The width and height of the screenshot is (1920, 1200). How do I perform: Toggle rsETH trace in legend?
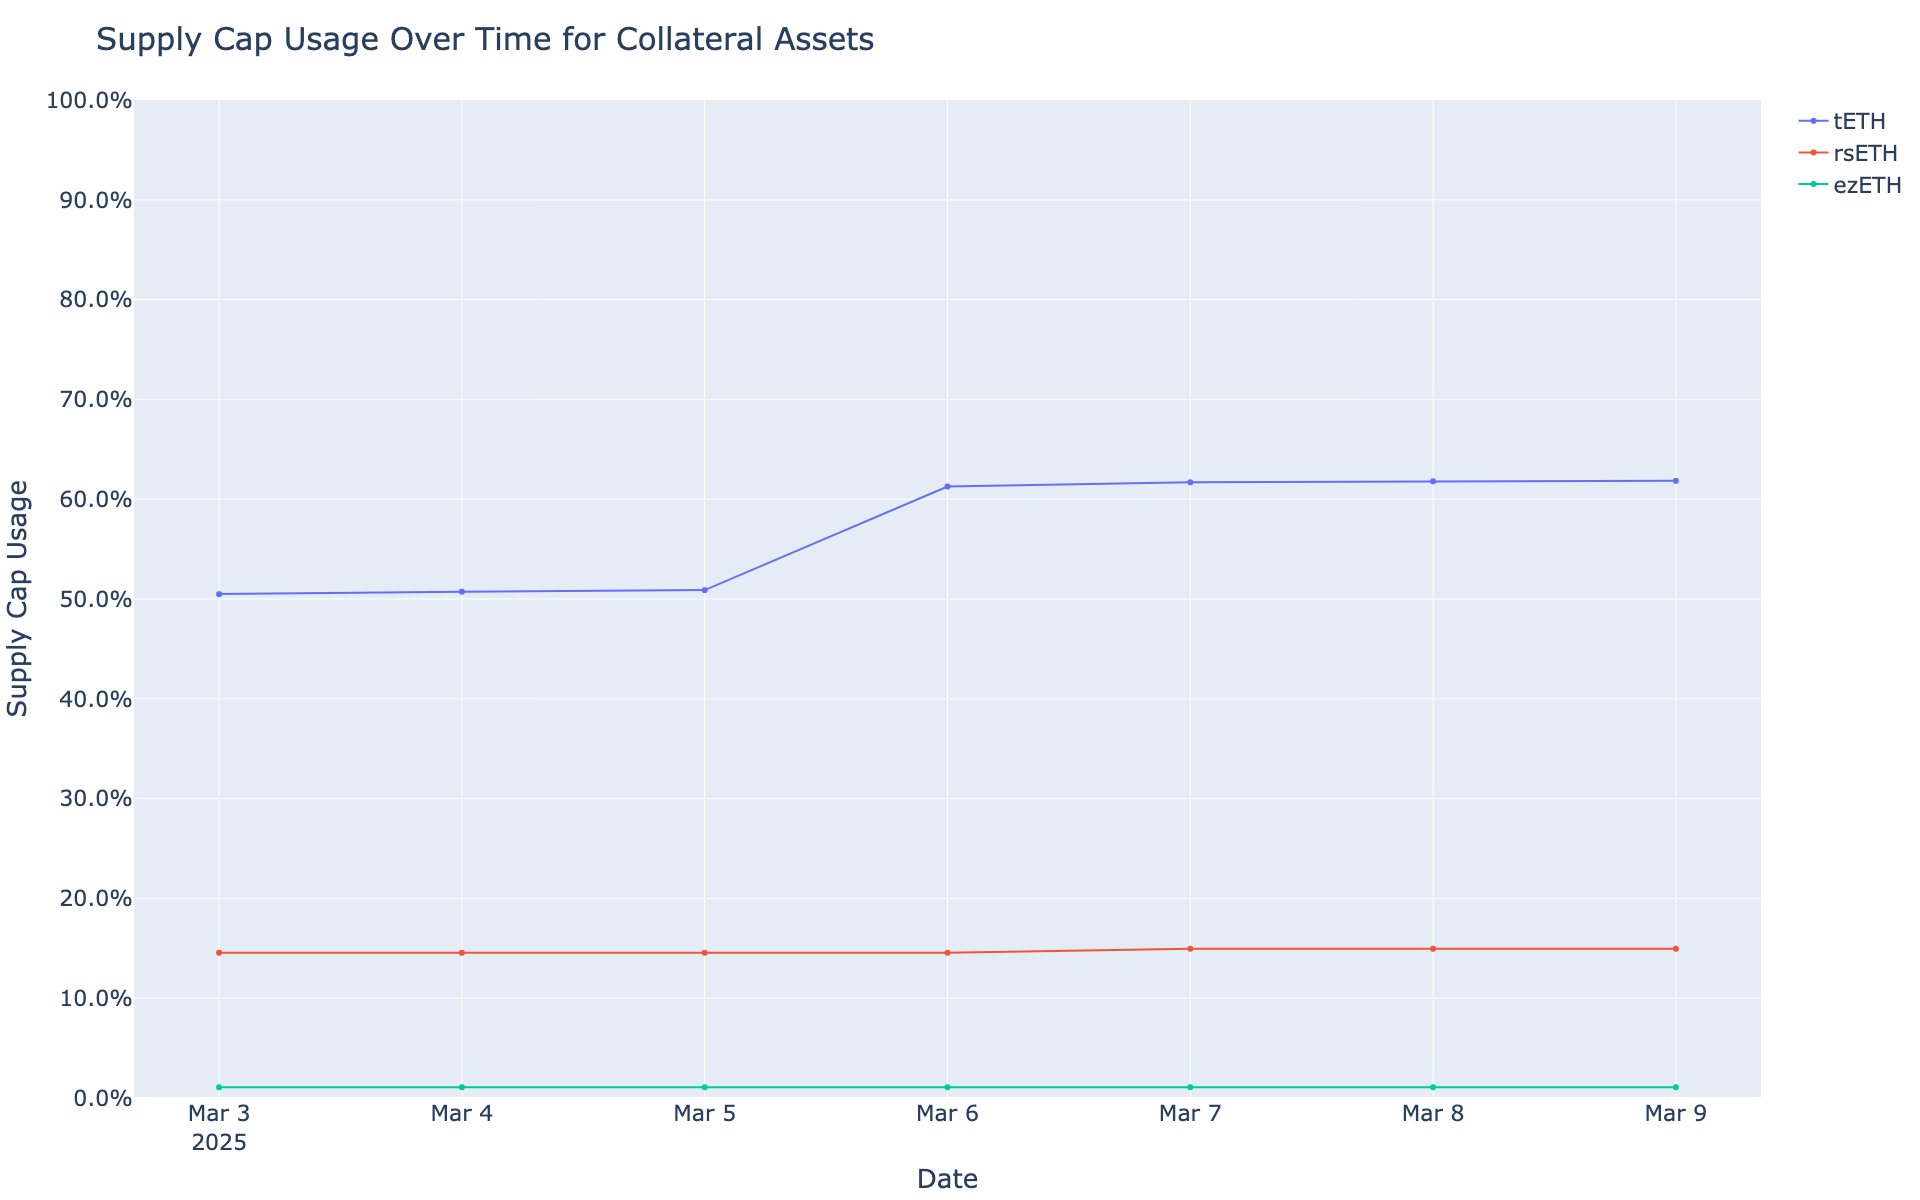pos(1848,153)
